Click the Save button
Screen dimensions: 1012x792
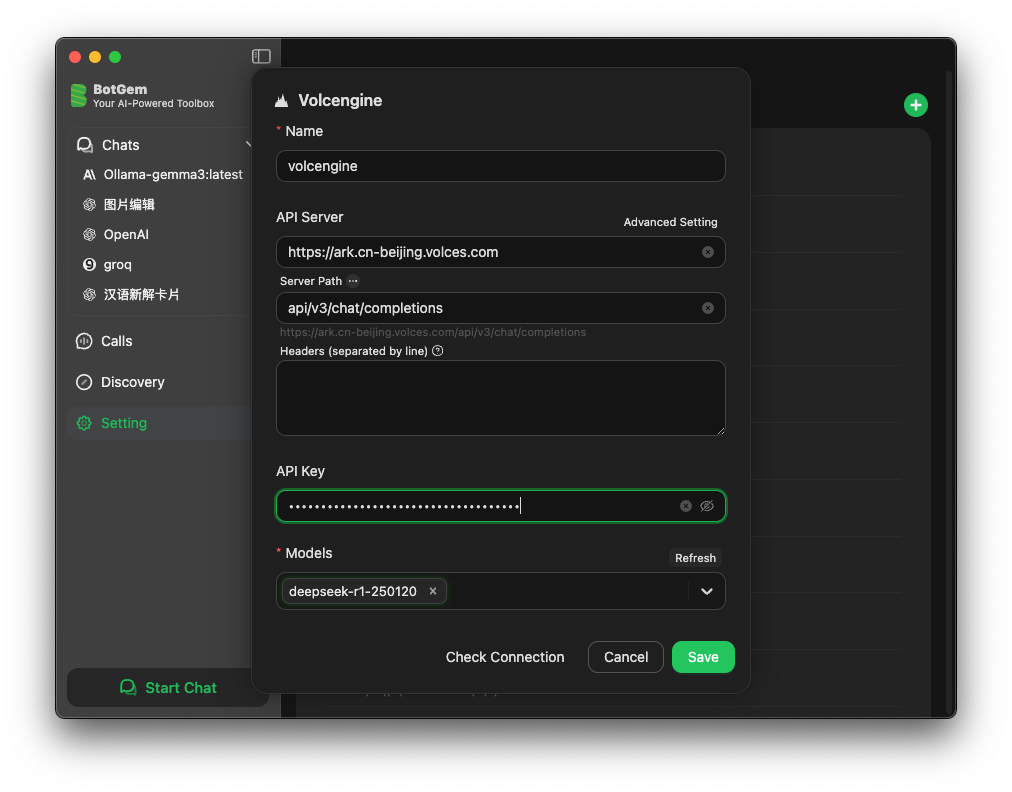click(x=702, y=657)
